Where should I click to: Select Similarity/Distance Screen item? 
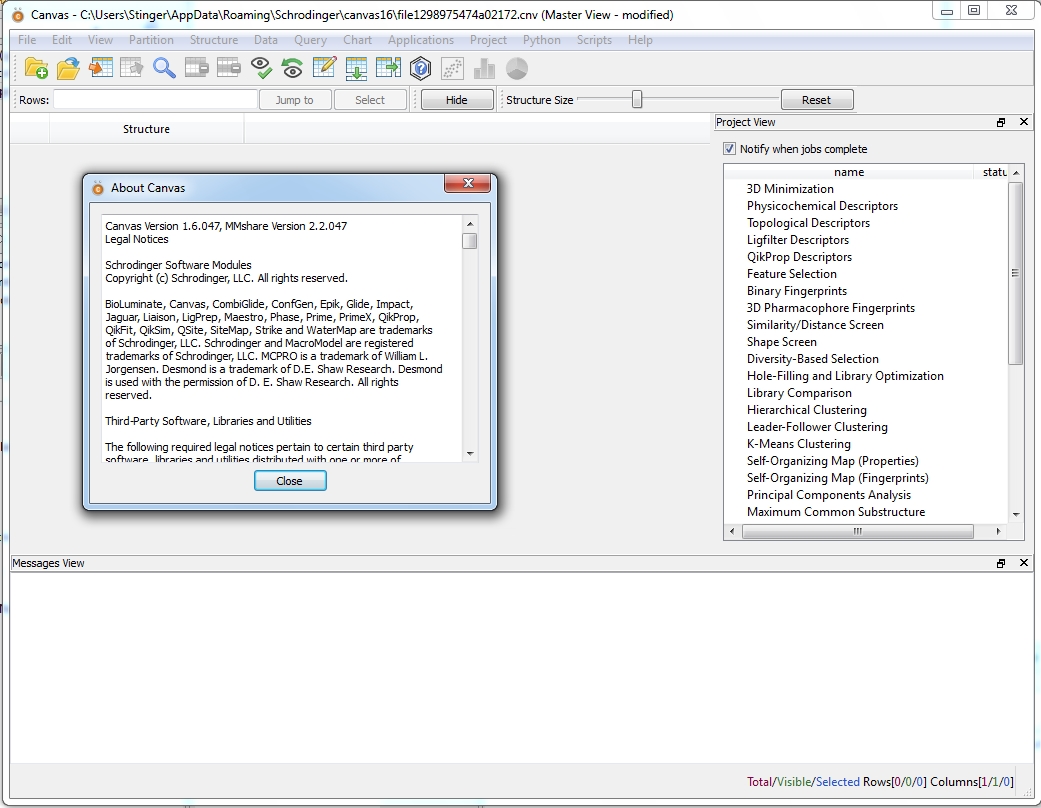tap(815, 325)
